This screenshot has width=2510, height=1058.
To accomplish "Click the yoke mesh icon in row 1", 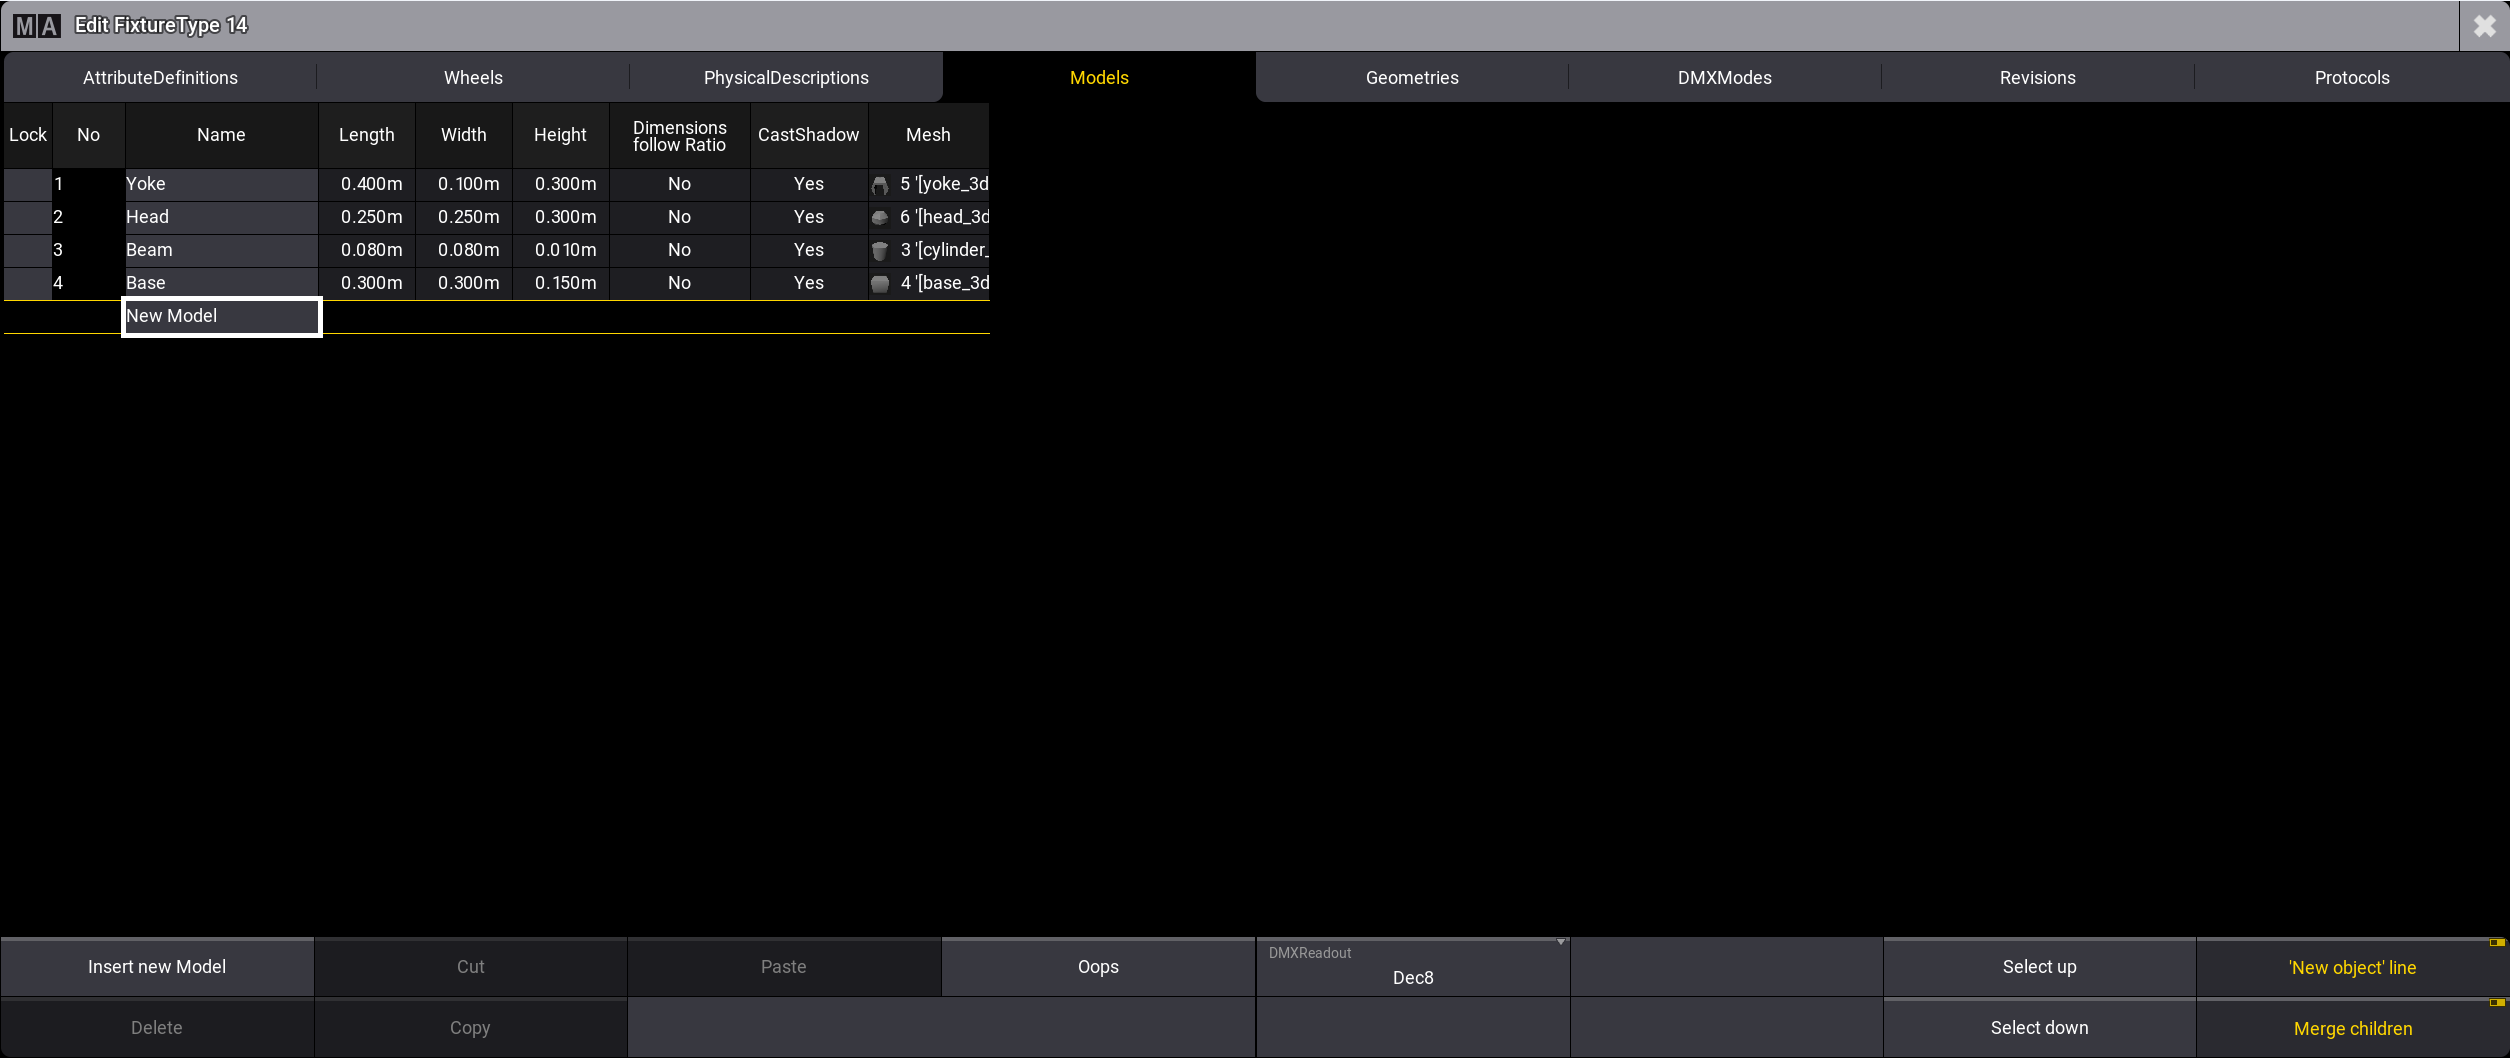I will point(880,185).
